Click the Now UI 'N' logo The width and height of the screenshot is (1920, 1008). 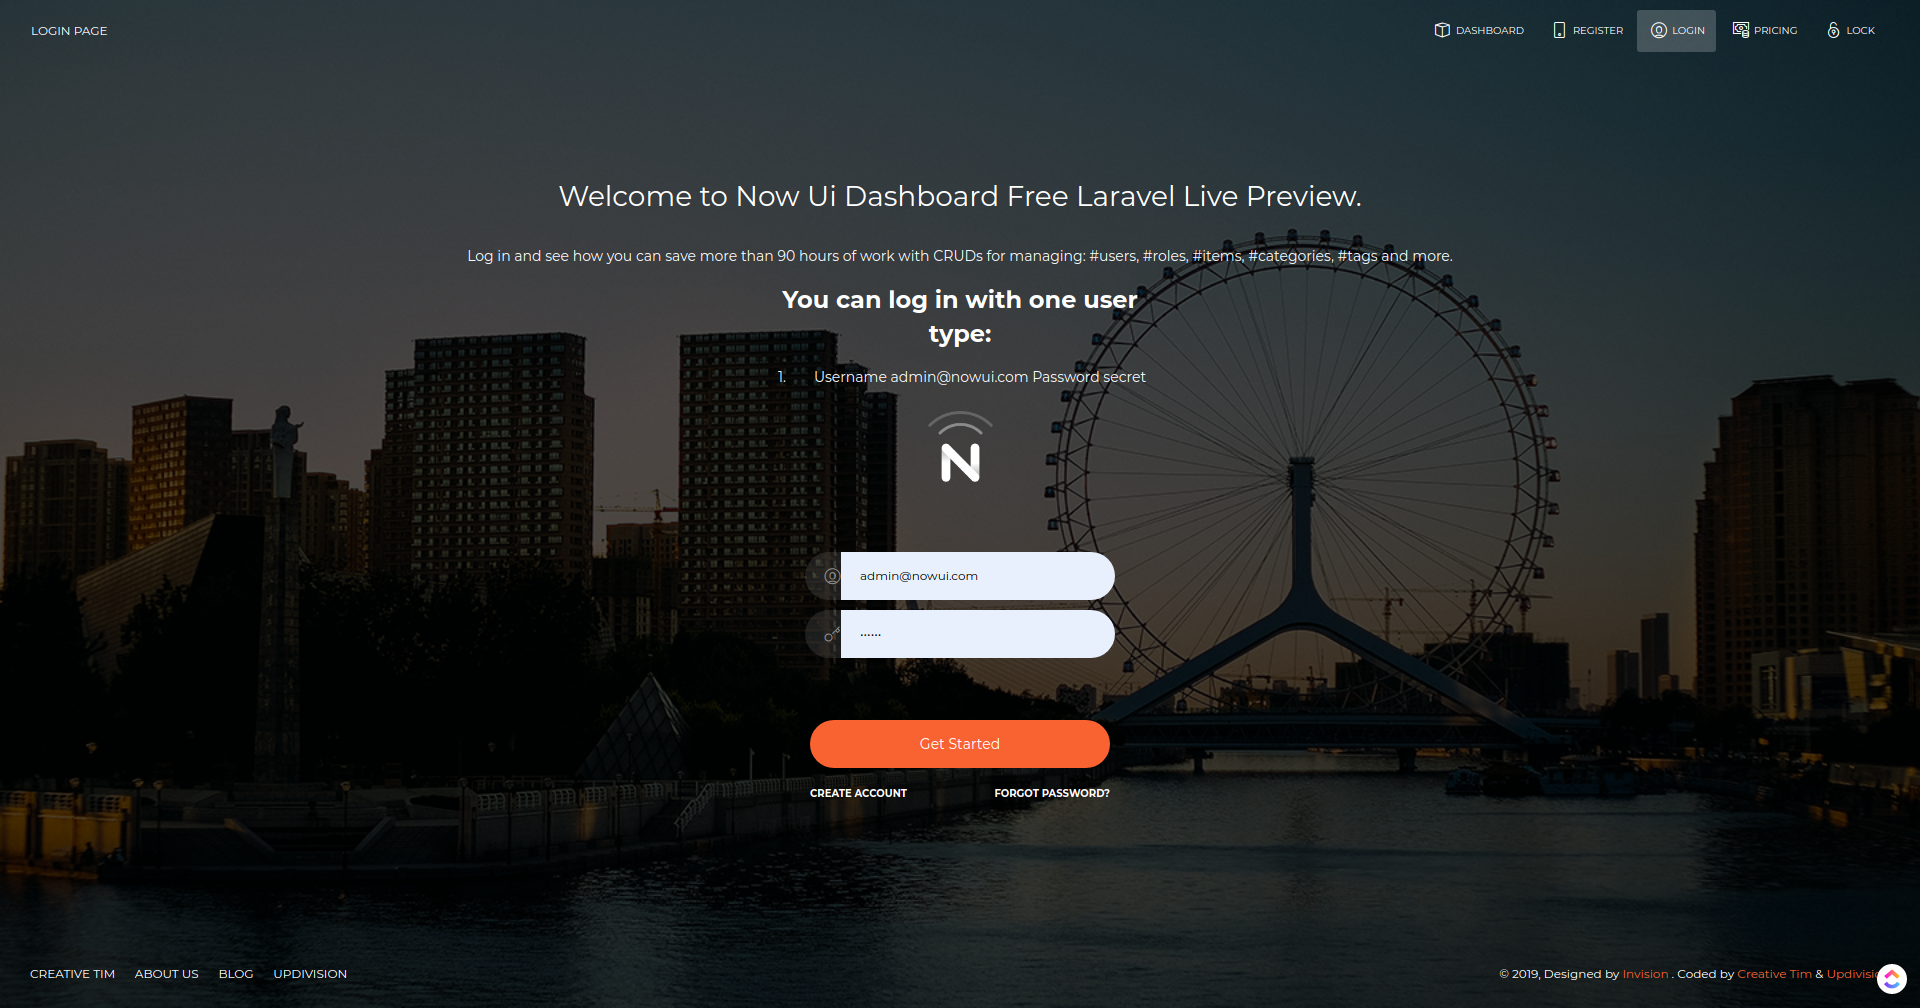(x=960, y=448)
